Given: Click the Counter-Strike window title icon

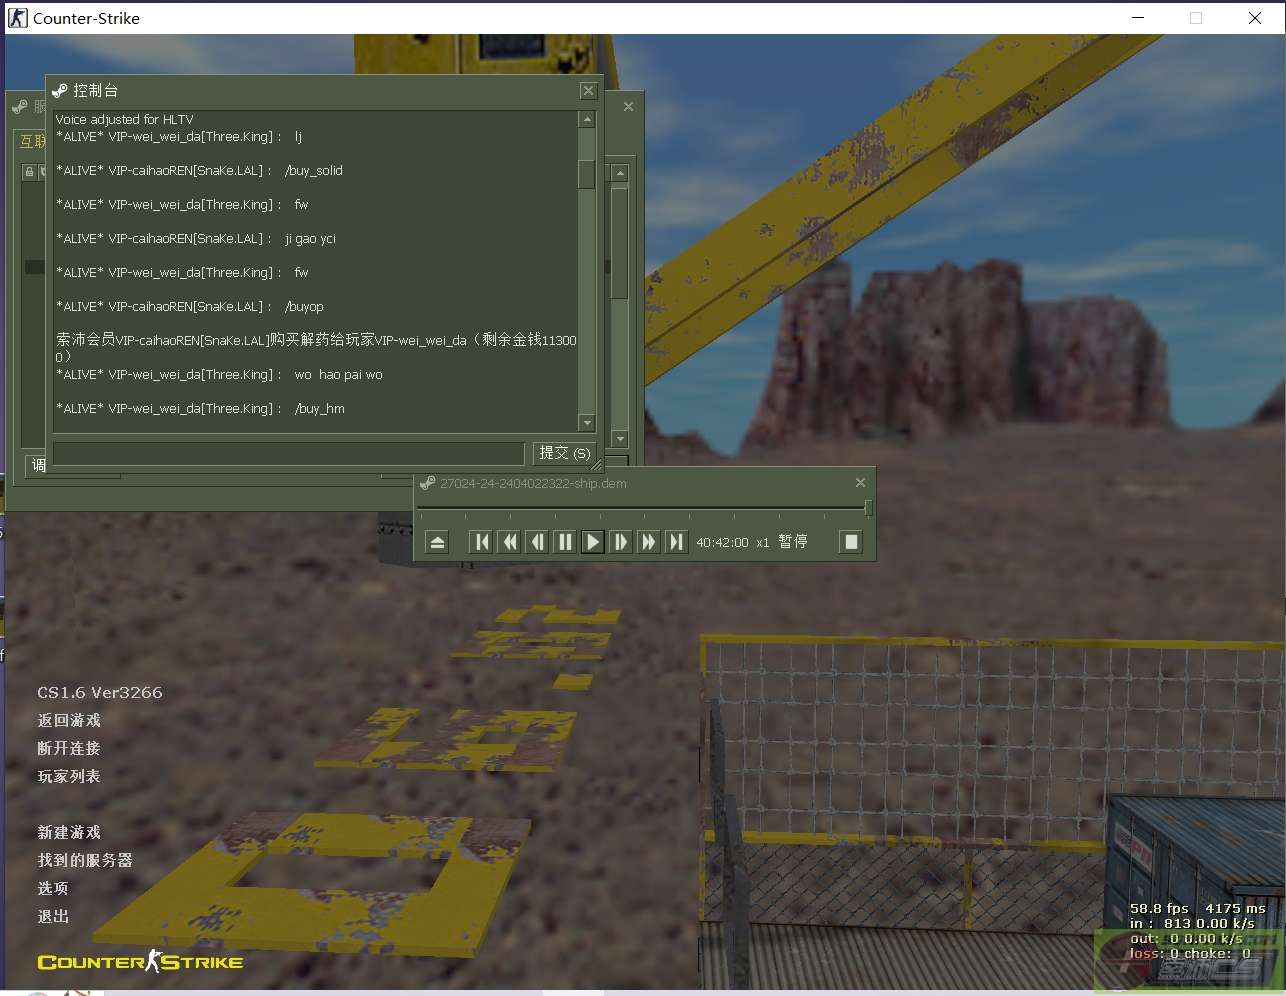Looking at the screenshot, I should [x=18, y=18].
